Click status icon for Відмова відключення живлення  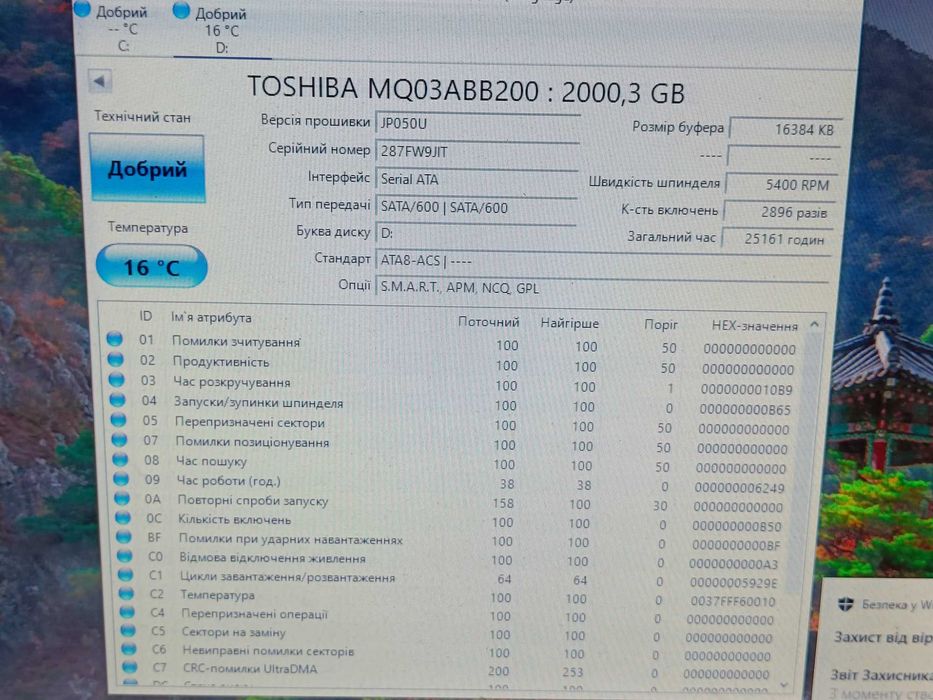pos(124,555)
